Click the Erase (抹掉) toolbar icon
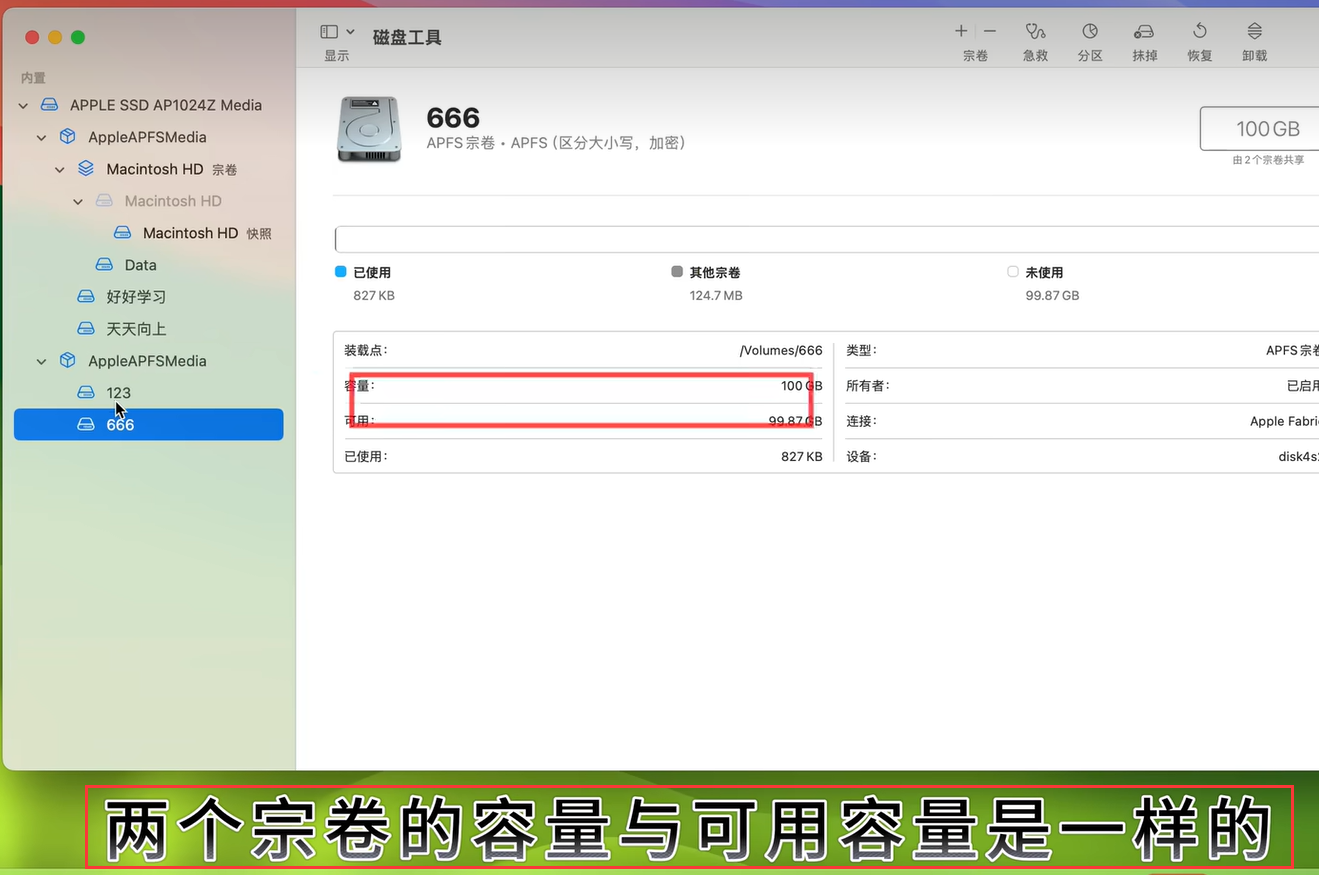This screenshot has width=1319, height=875. pos(1144,32)
